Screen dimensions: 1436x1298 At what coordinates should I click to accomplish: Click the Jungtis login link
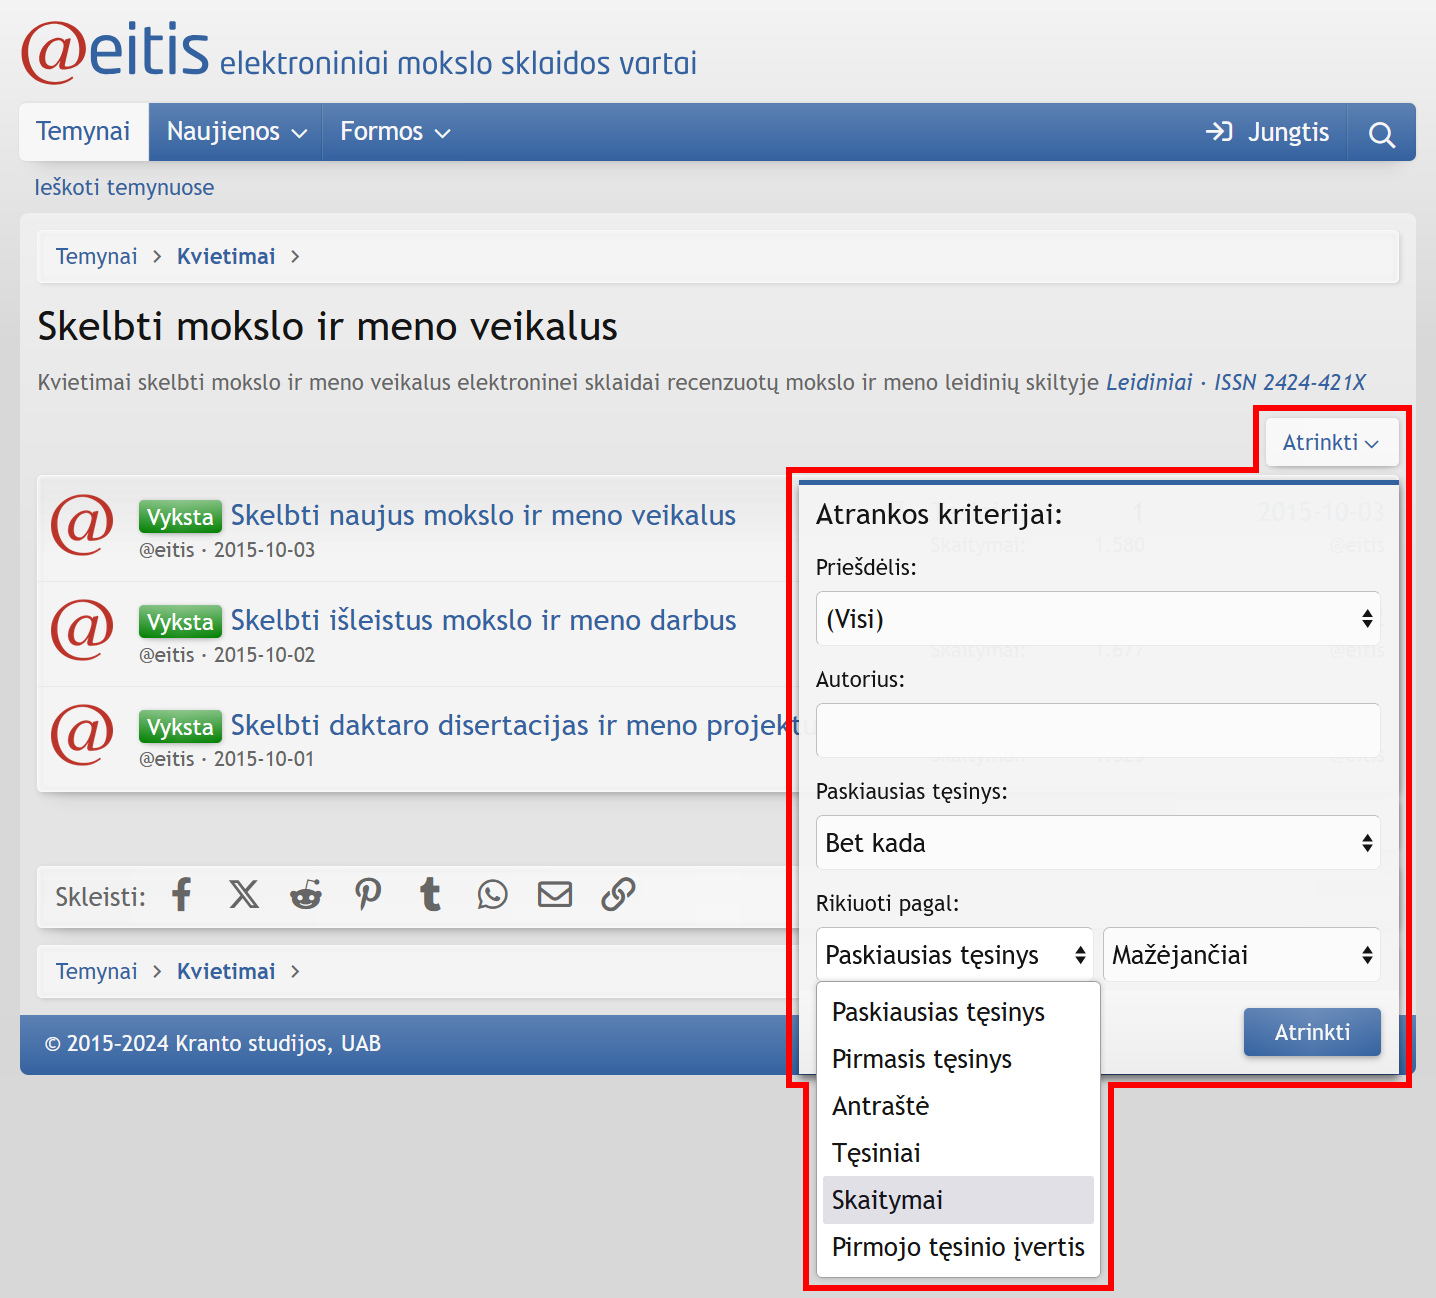click(1267, 132)
